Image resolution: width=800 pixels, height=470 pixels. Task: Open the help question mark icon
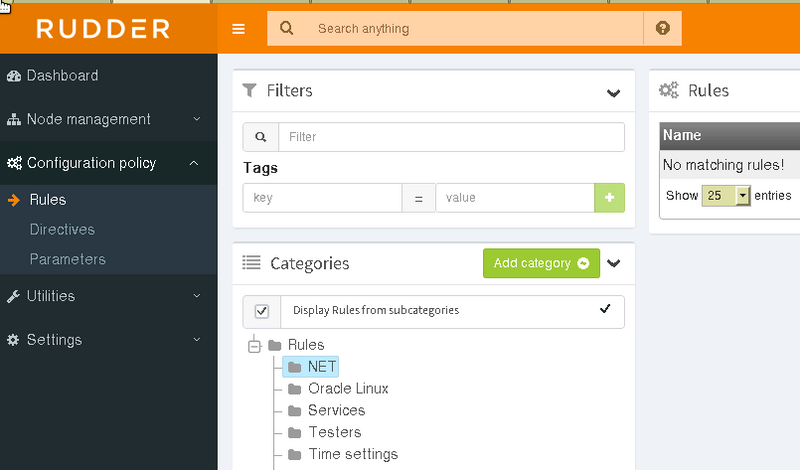point(662,28)
